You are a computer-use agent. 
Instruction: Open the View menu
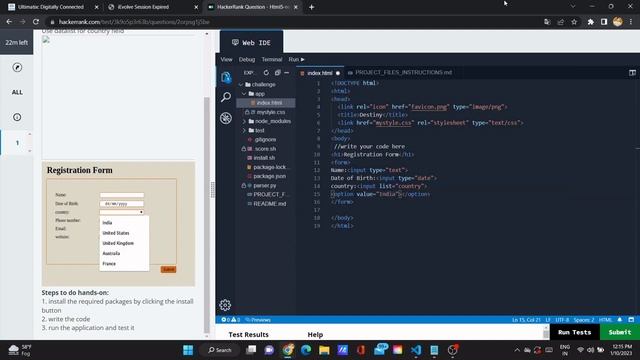click(x=227, y=60)
